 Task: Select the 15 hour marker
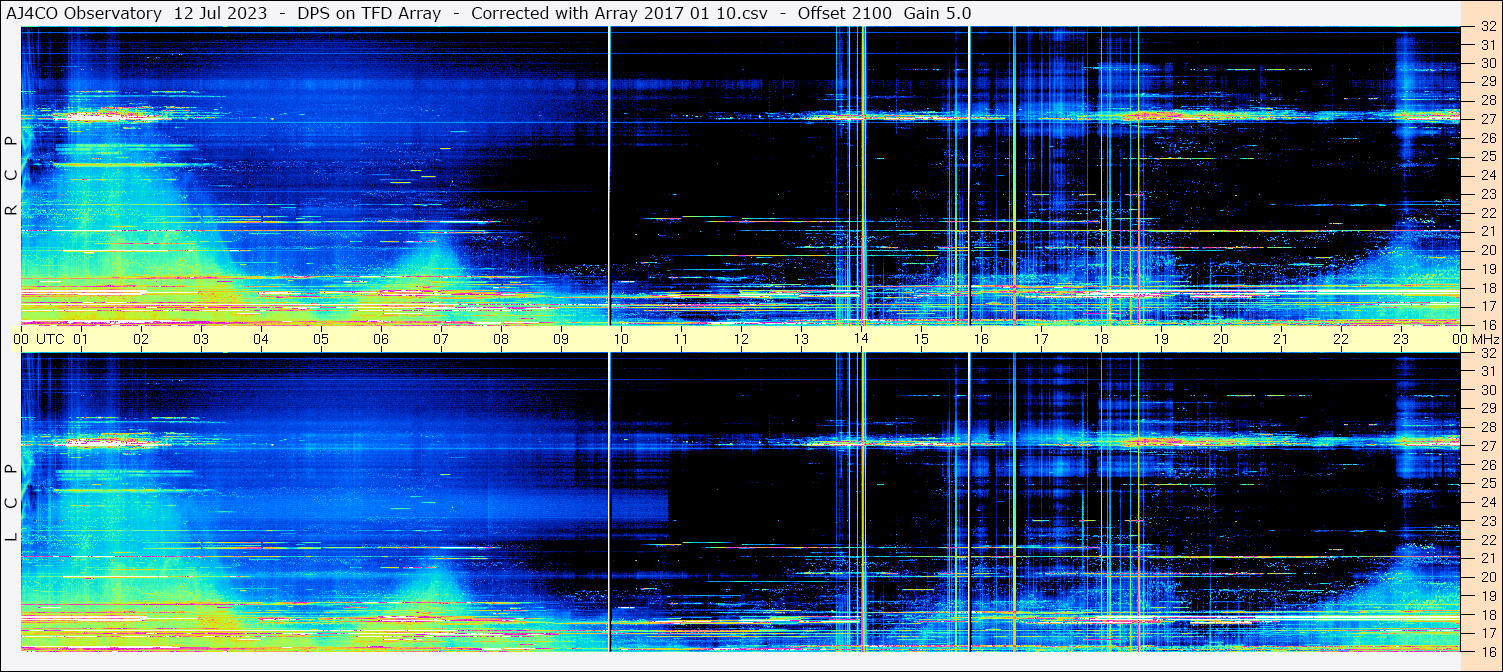pos(921,339)
